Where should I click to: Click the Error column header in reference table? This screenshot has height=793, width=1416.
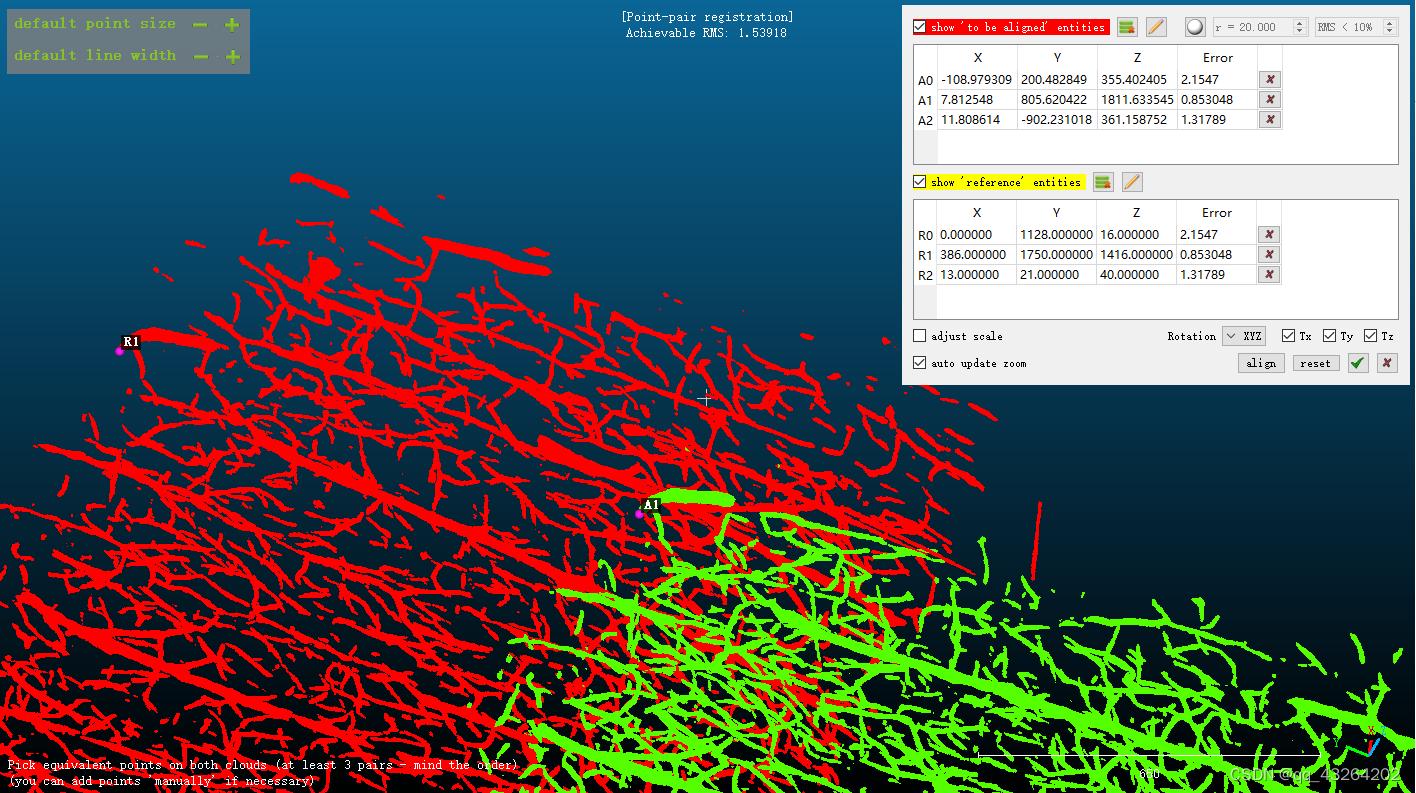click(1217, 213)
